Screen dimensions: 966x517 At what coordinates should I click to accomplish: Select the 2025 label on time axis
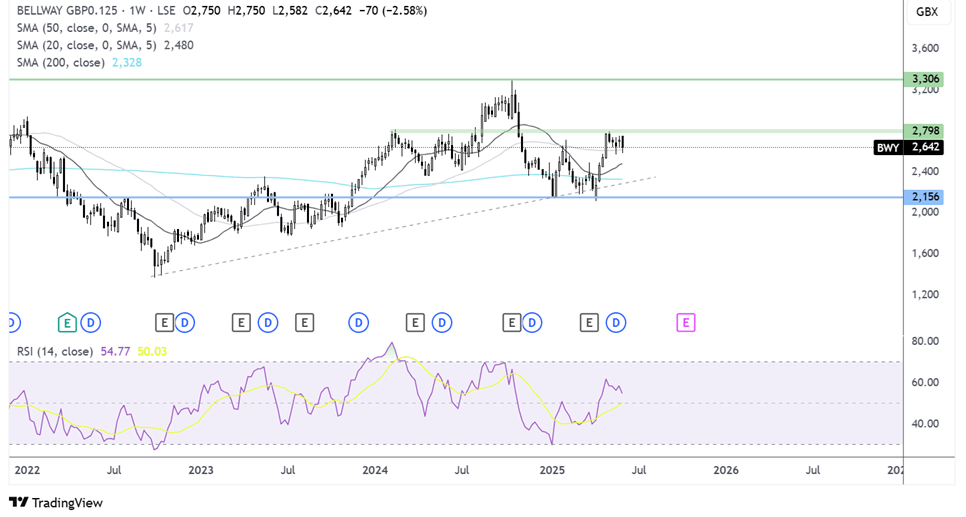point(552,470)
